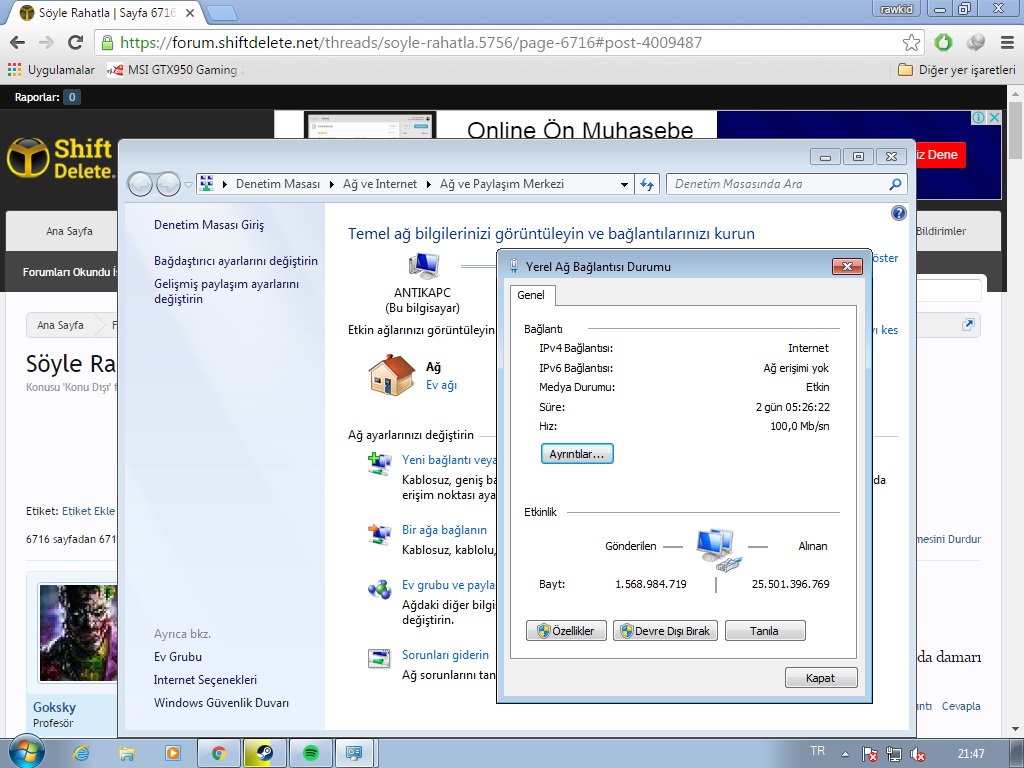Open Bağdaştırıcı ayarlarını değiştirin link
The width and height of the screenshot is (1024, 768).
click(x=236, y=261)
